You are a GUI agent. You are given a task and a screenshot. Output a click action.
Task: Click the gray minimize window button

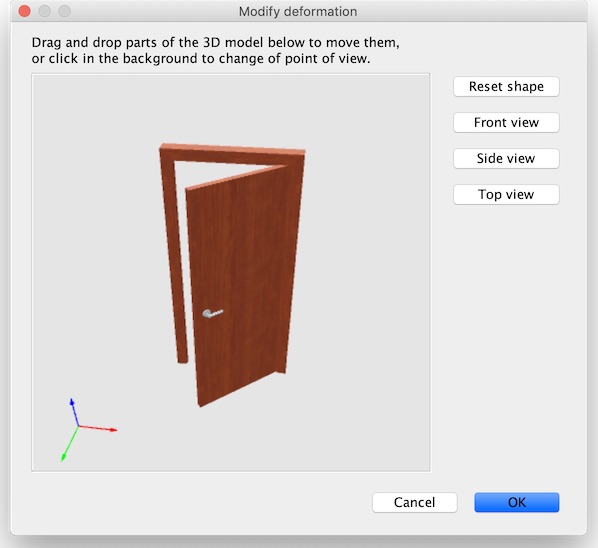(44, 11)
